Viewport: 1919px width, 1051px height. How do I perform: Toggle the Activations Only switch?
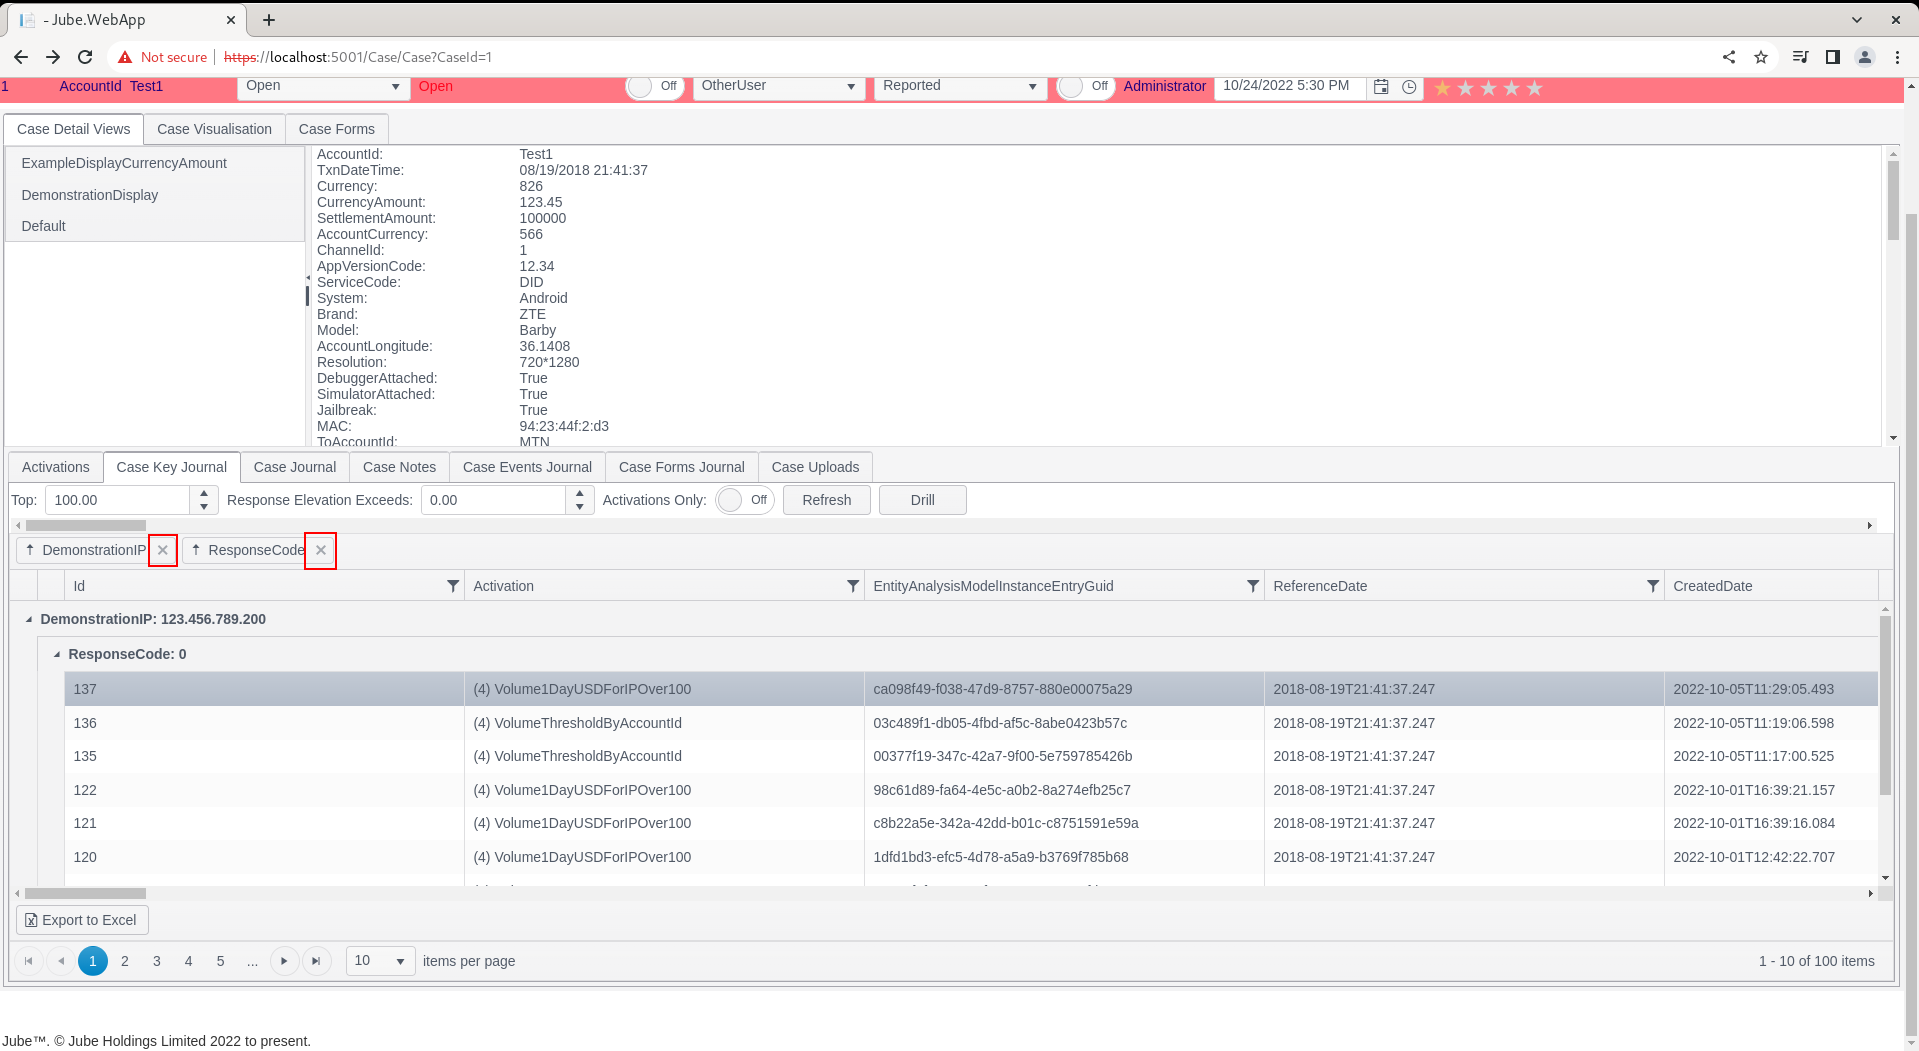click(x=745, y=500)
